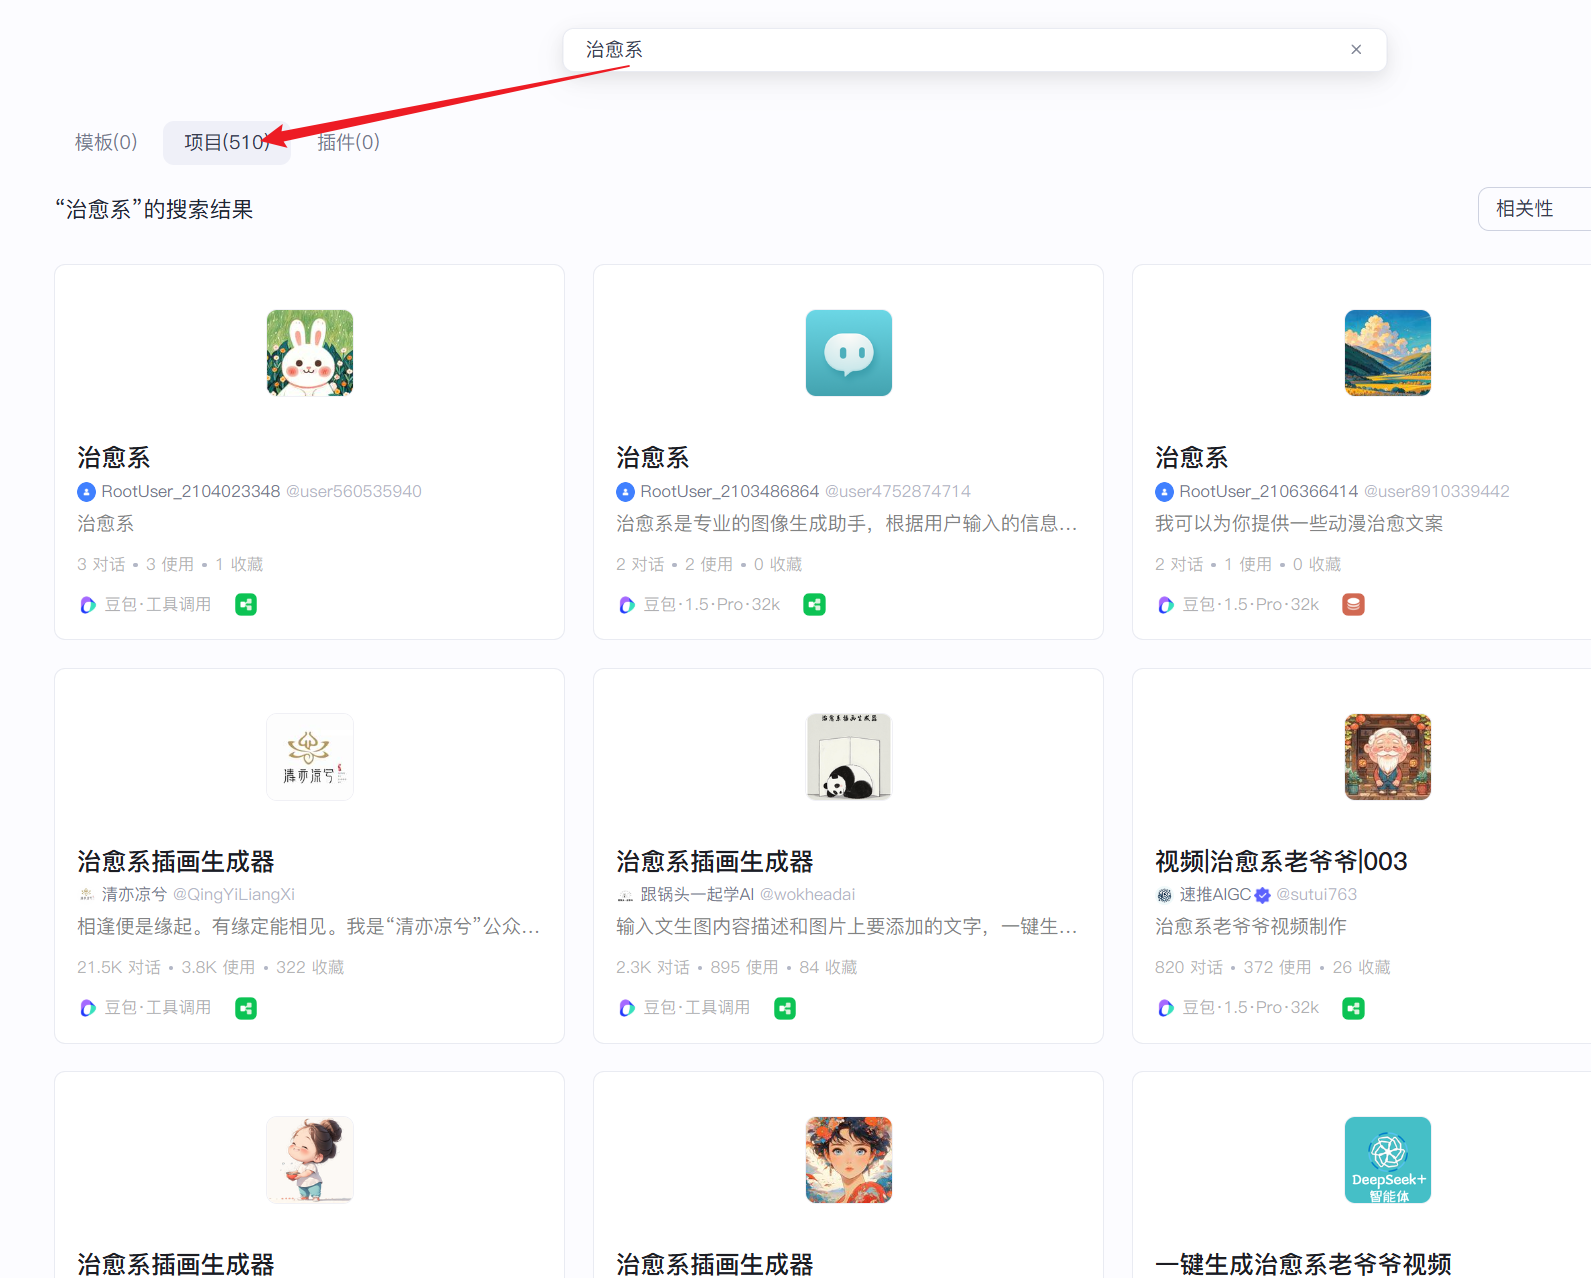Click 豆包·1.5·Pro·32k label on 老爷爷 card

1251,1008
